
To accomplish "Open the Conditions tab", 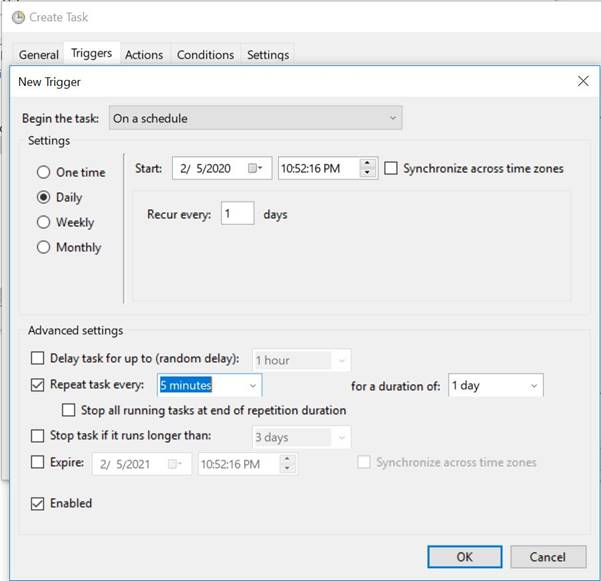I will [x=205, y=55].
